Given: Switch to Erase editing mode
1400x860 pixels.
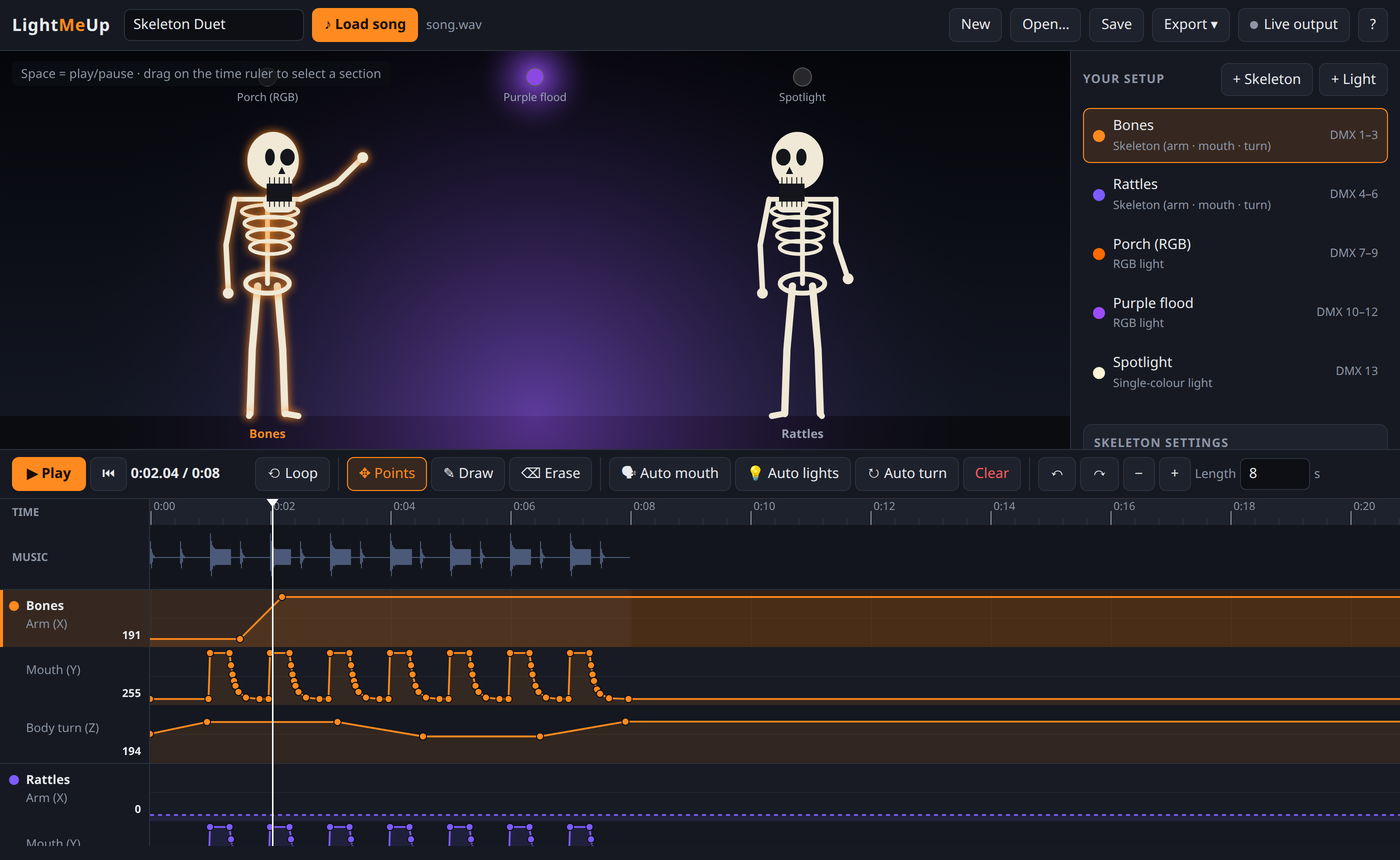Looking at the screenshot, I should click(x=551, y=473).
